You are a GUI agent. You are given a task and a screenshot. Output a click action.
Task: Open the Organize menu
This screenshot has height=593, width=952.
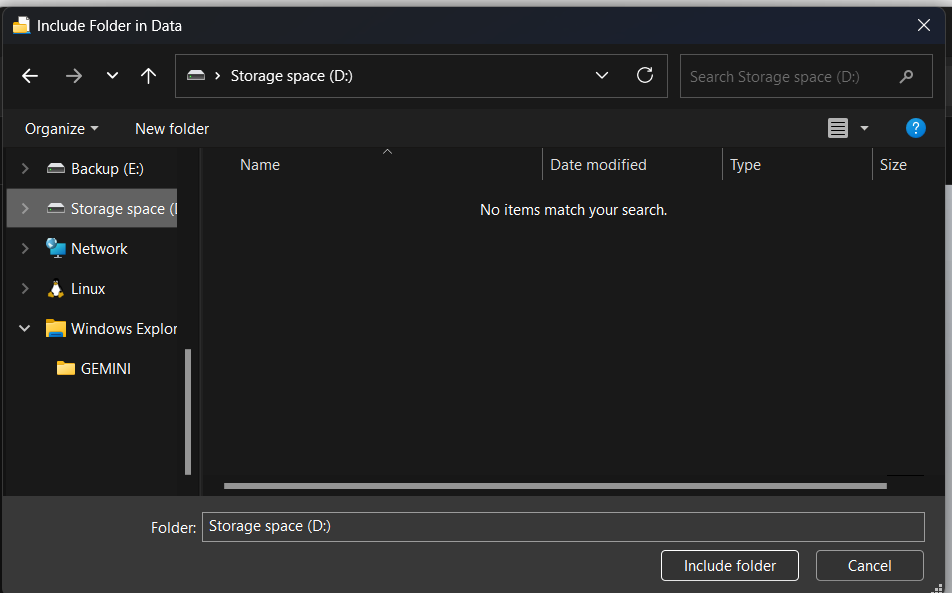(62, 129)
